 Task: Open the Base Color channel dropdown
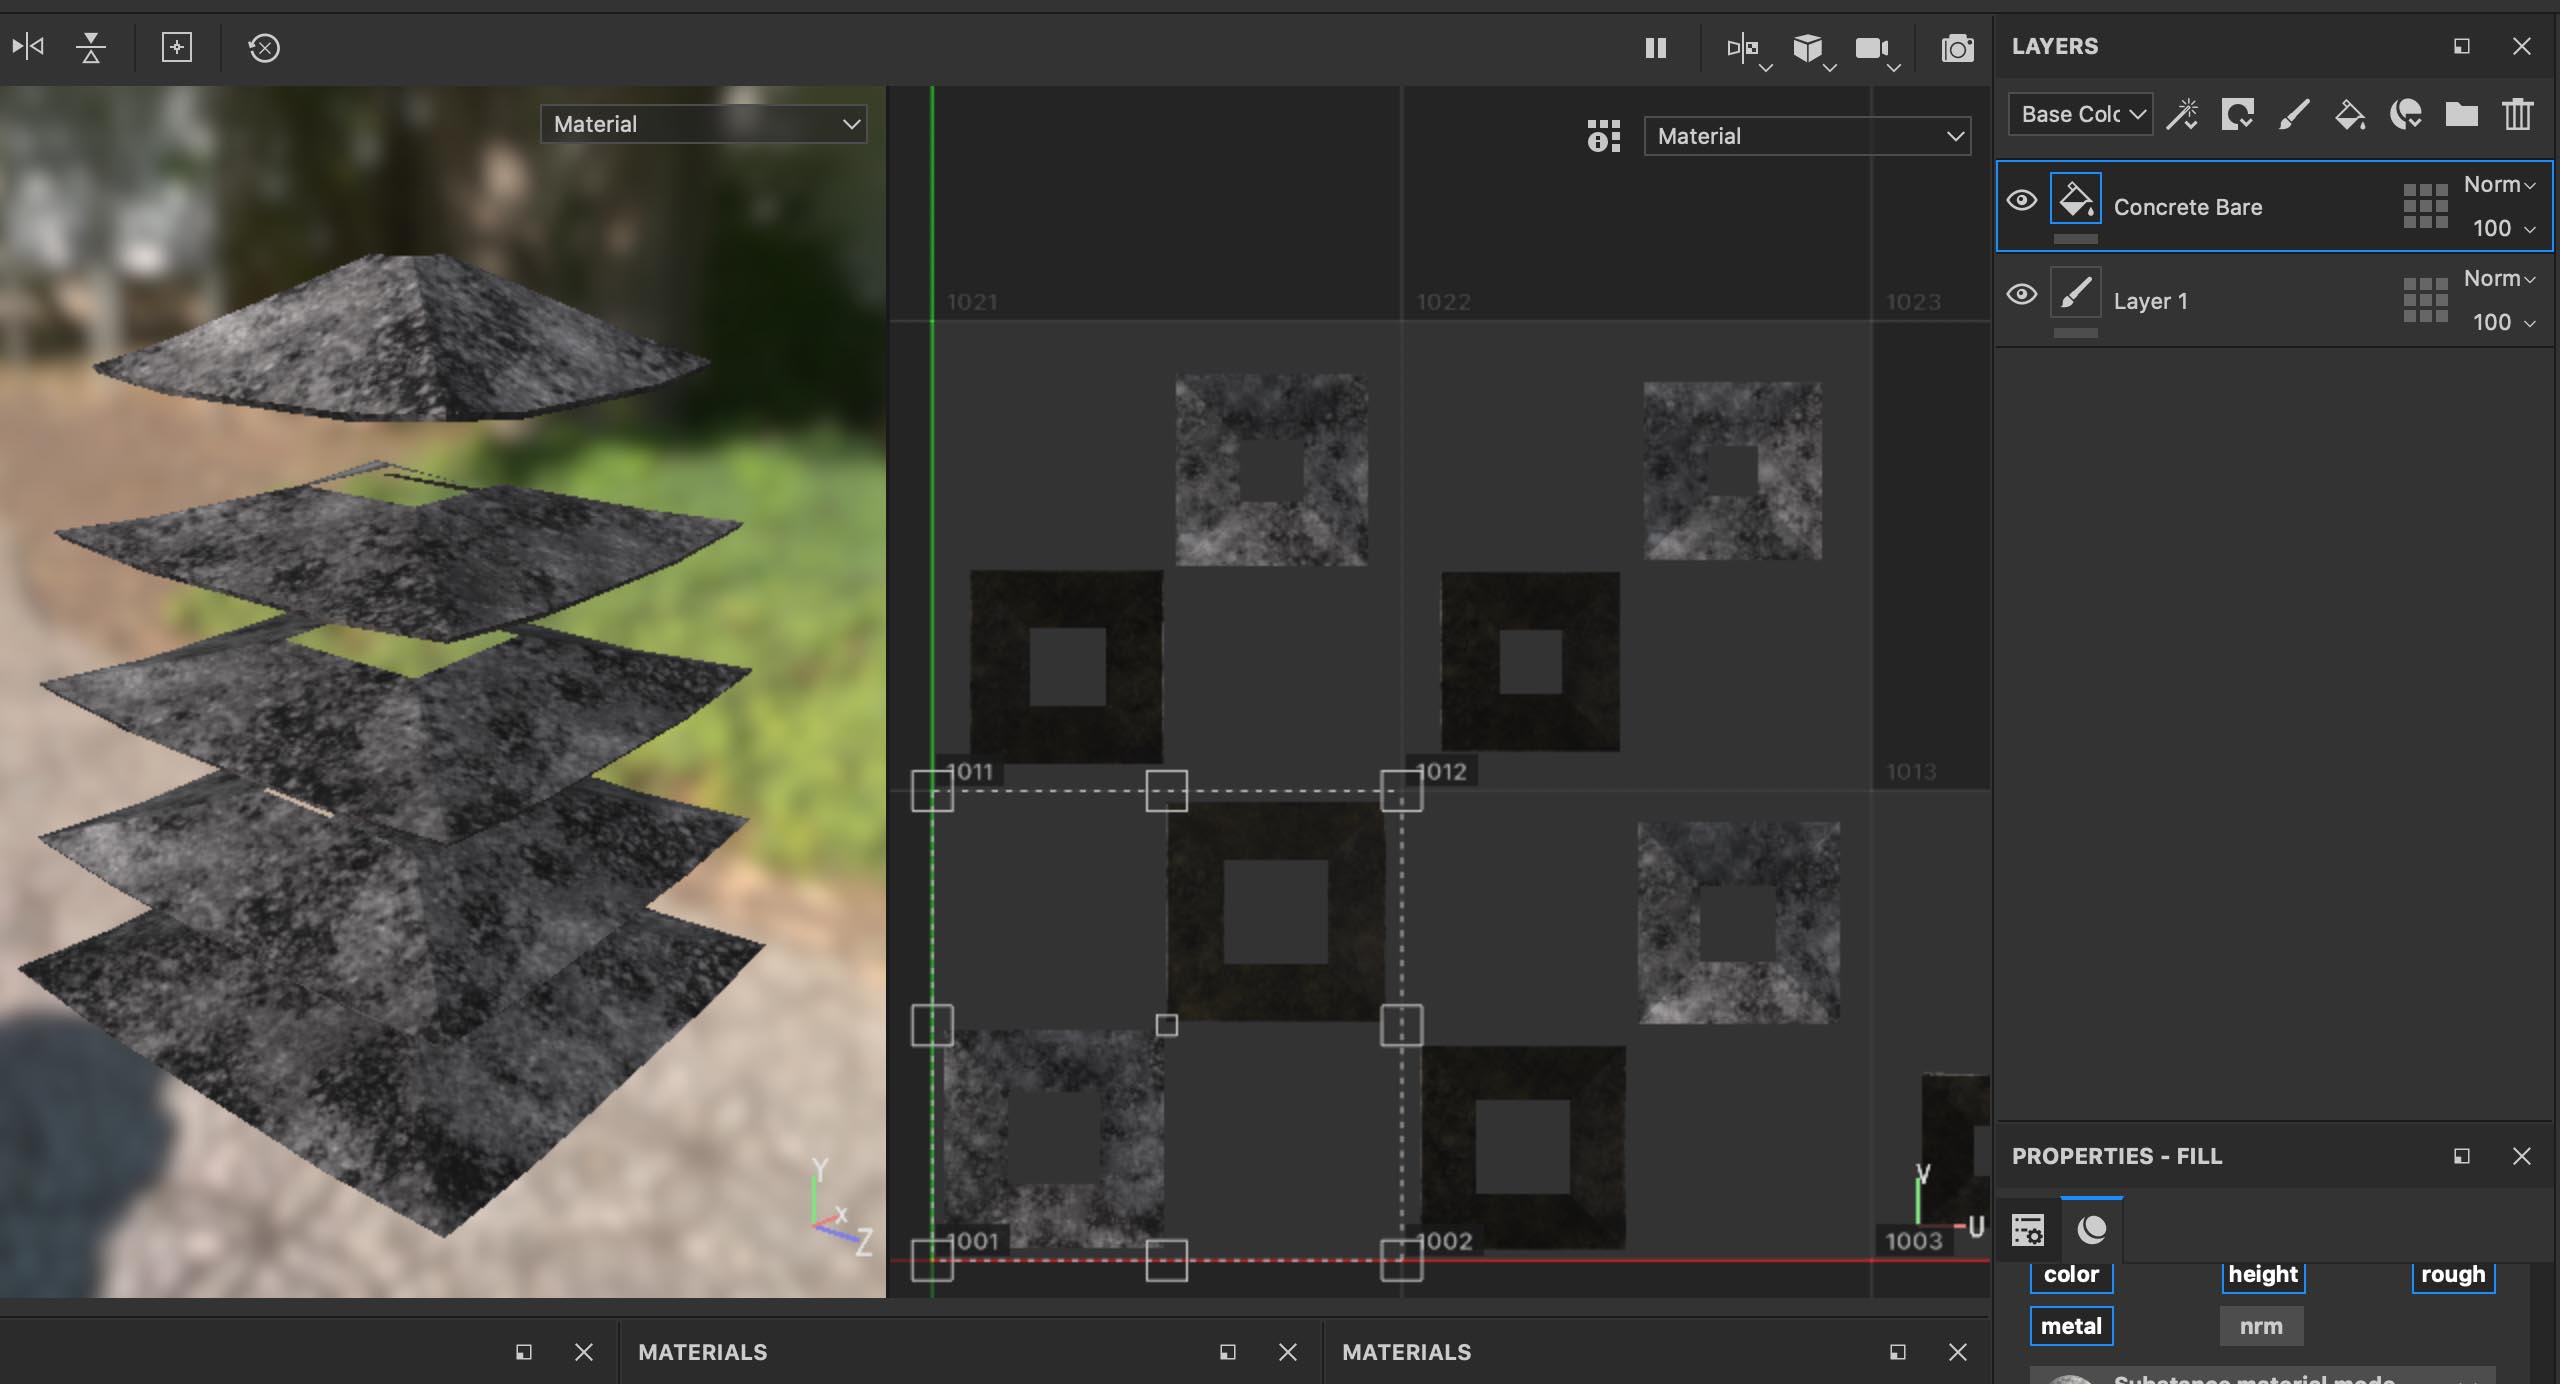tap(2080, 114)
